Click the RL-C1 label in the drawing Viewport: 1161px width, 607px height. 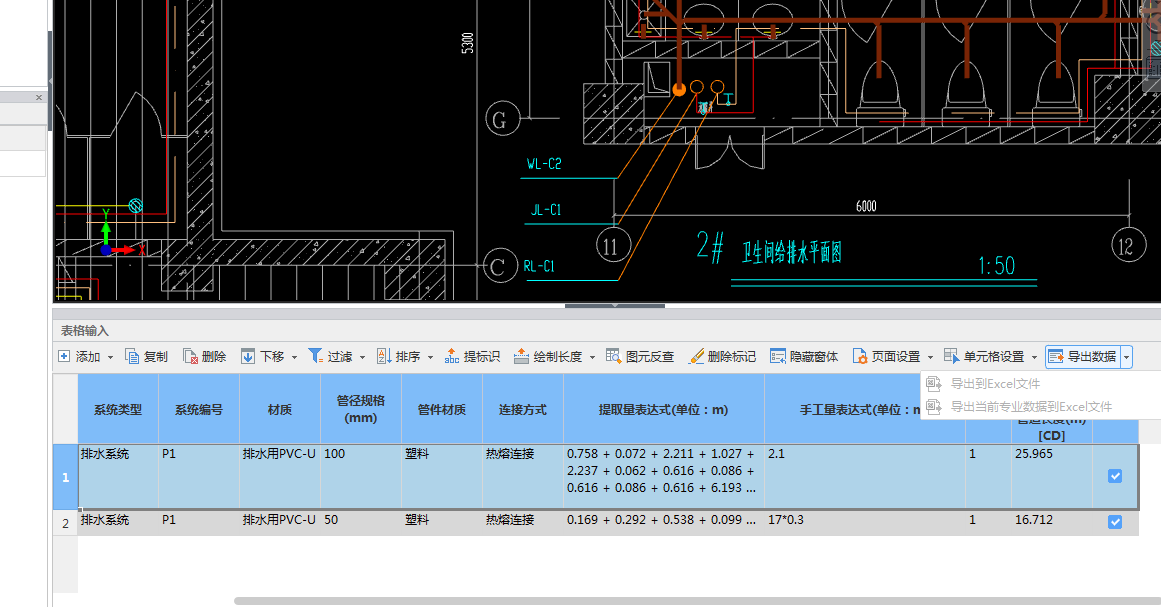point(539,266)
